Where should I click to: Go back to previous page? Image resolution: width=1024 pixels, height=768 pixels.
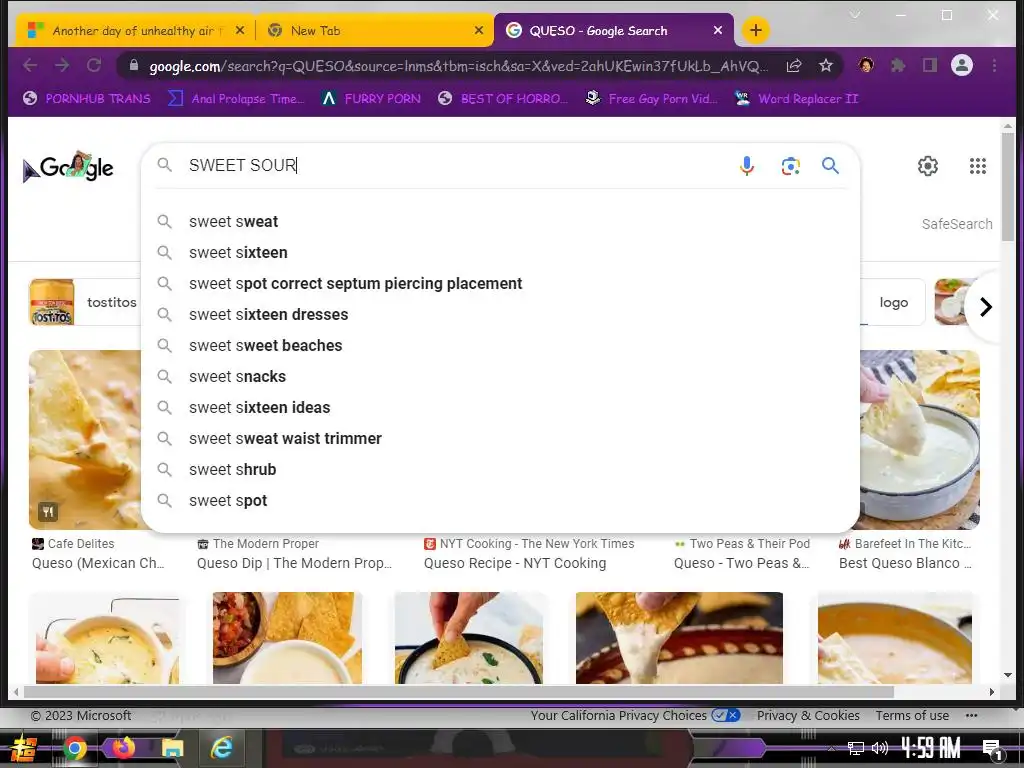(x=30, y=65)
